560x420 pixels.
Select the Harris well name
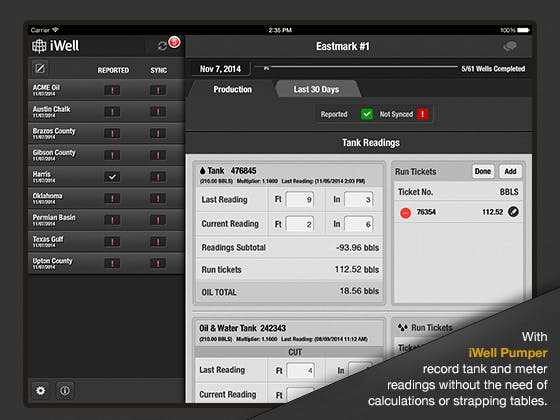[x=42, y=174]
